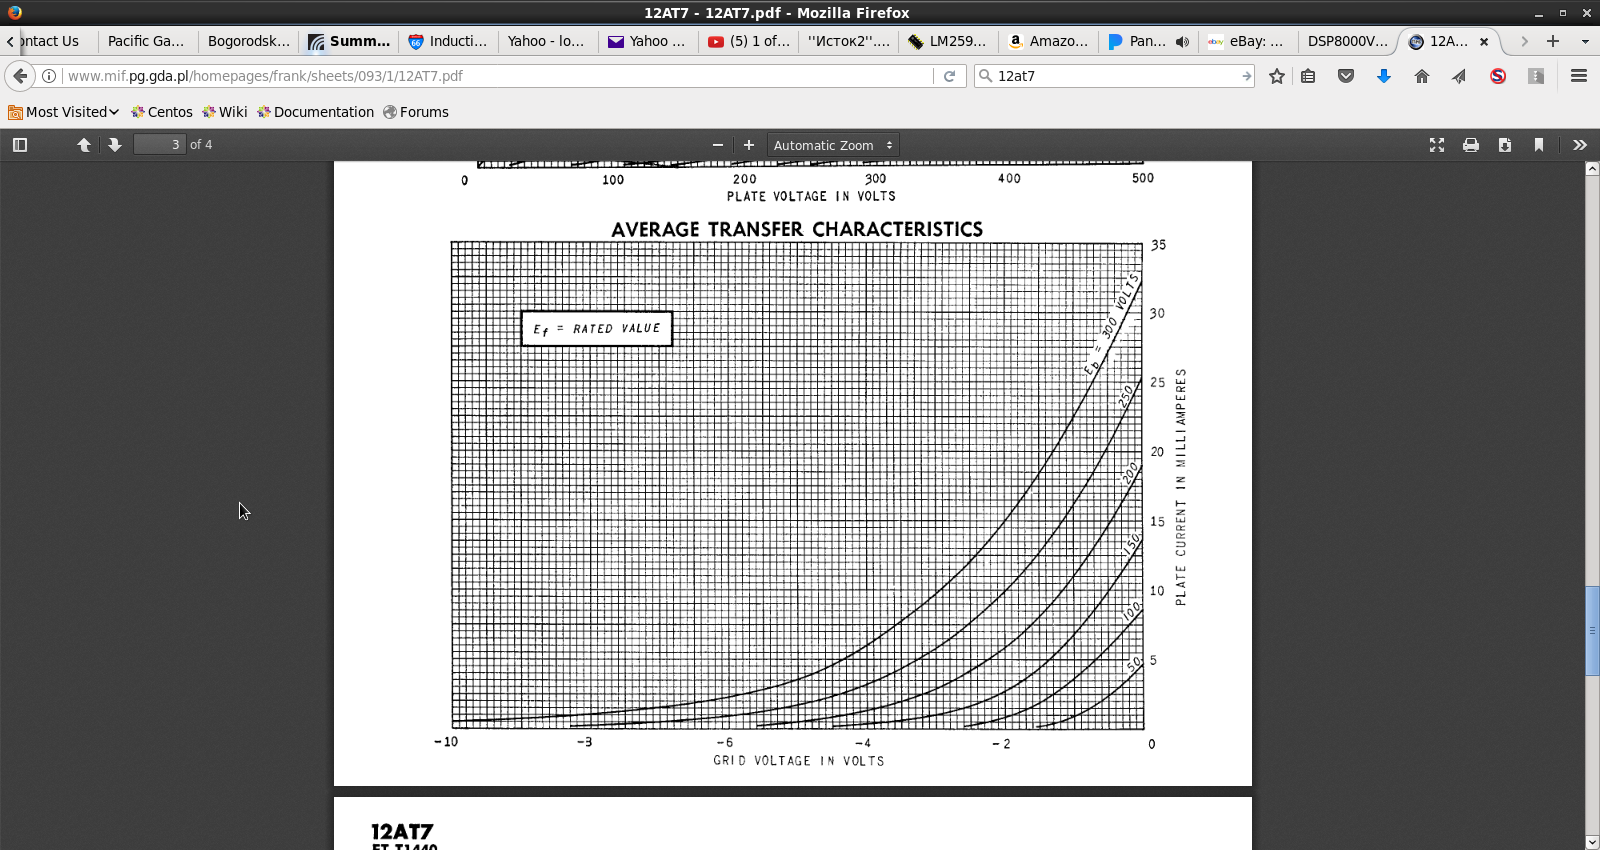
Task: Open Most Visited bookmarks dropdown
Action: click(x=63, y=112)
